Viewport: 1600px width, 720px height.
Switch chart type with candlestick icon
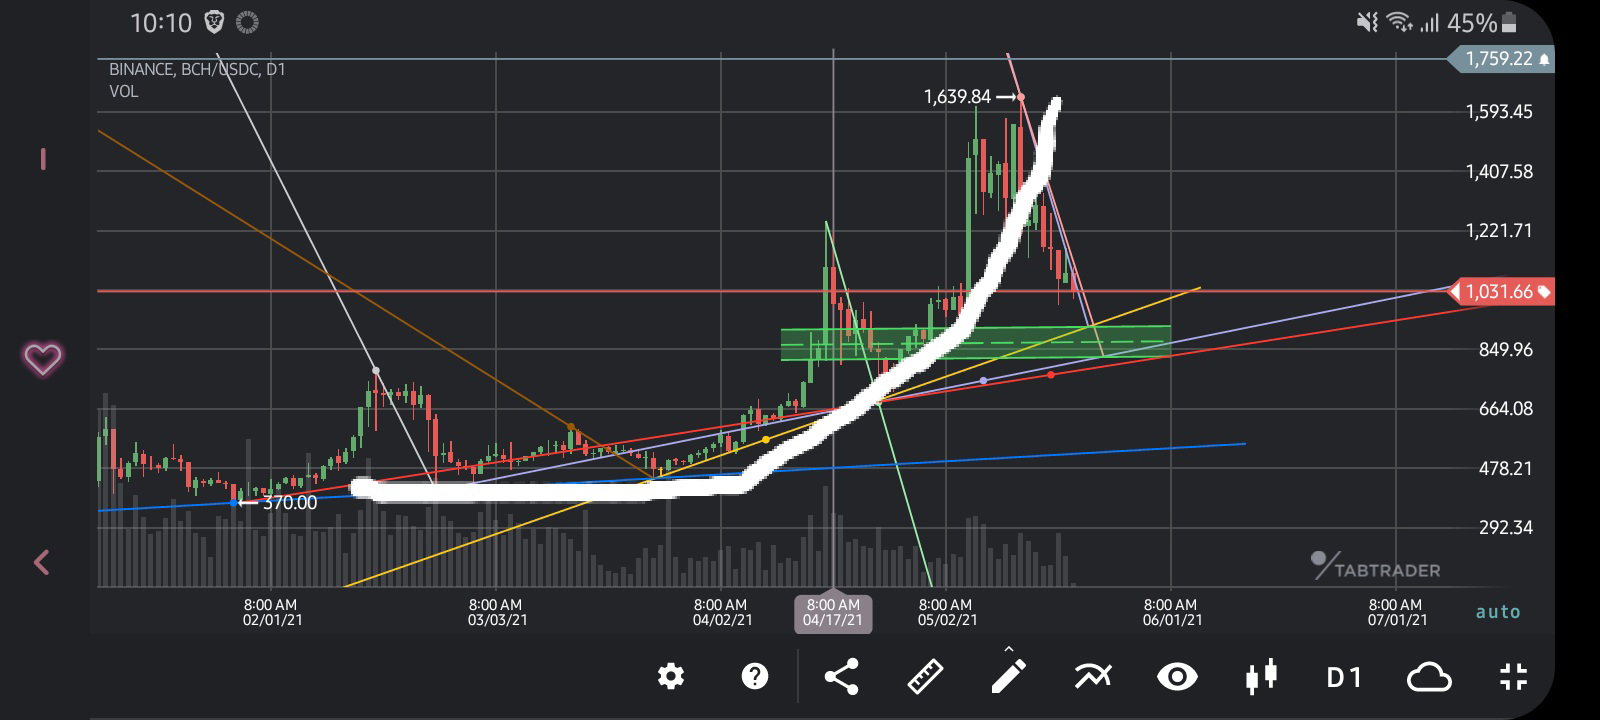1261,677
